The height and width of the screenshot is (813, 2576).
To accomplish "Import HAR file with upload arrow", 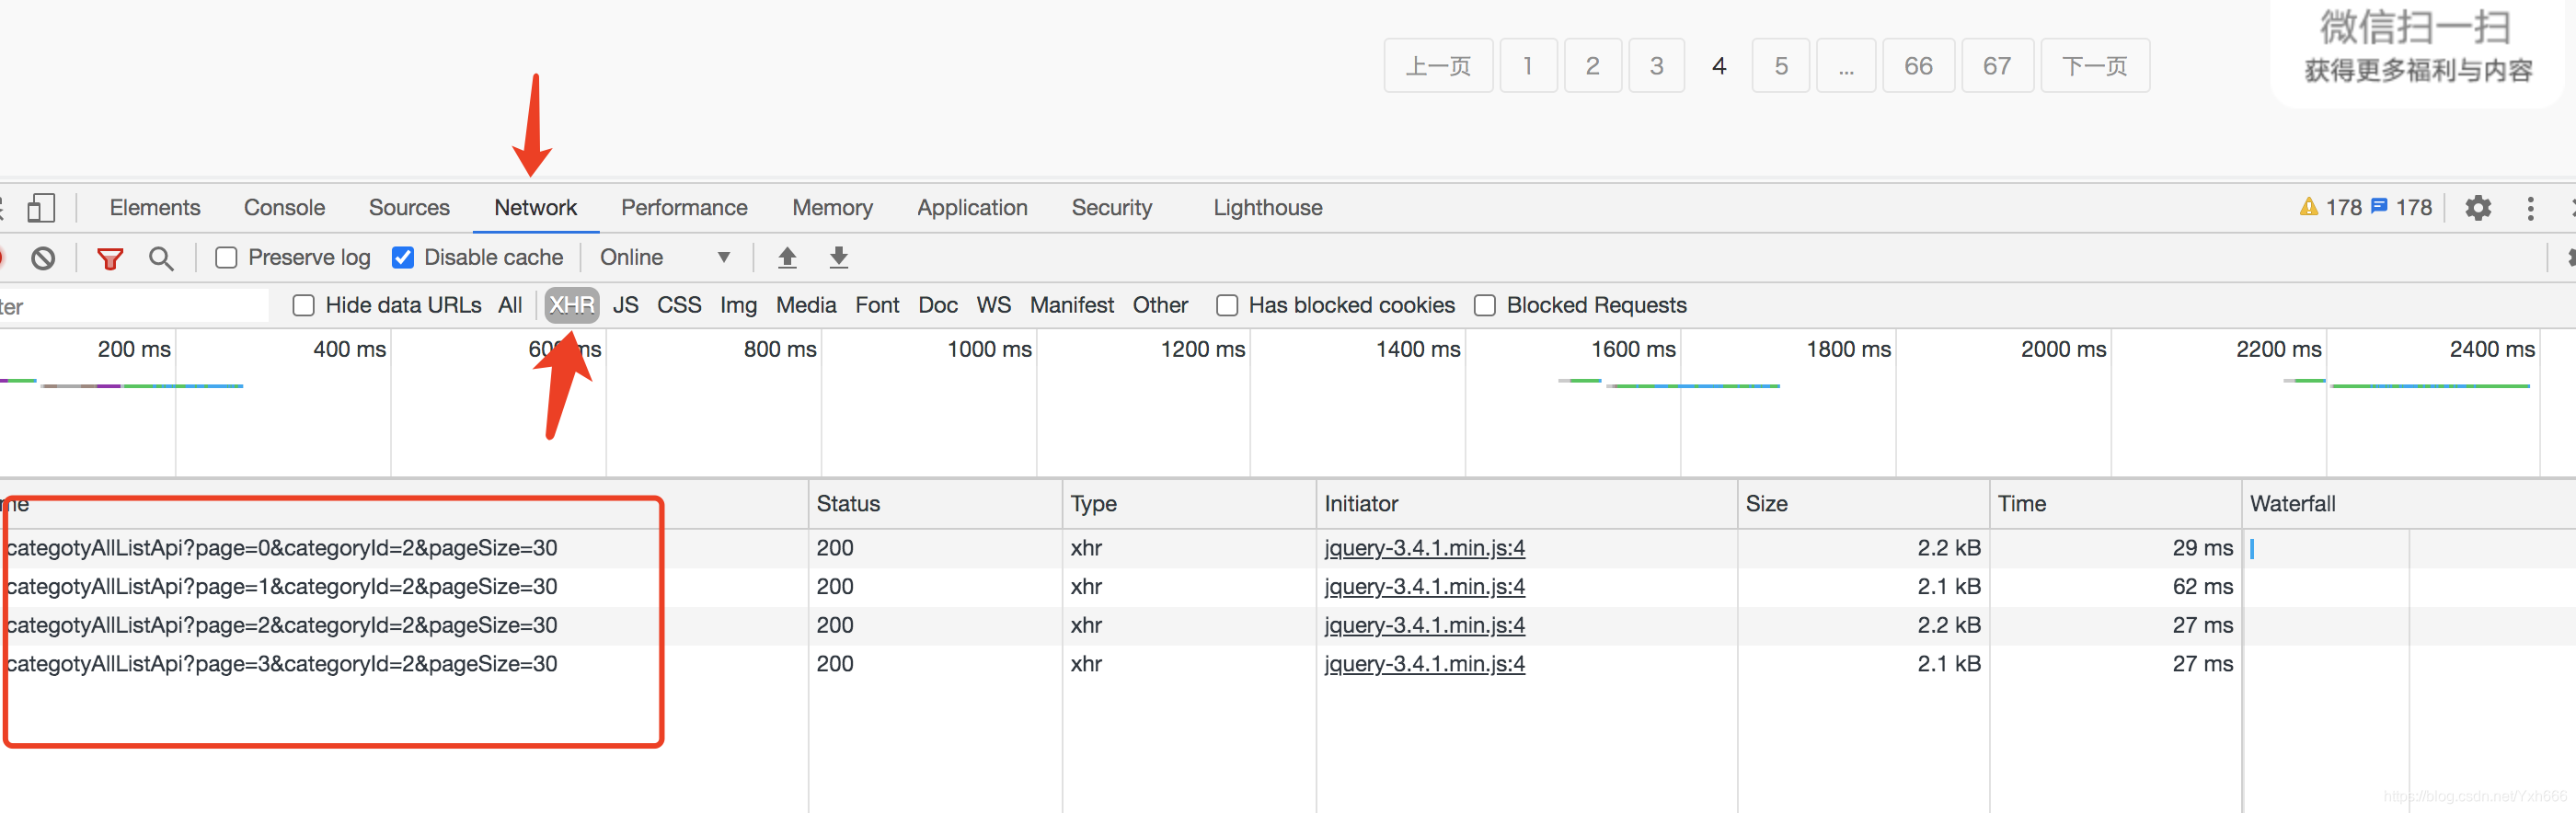I will [x=787, y=257].
